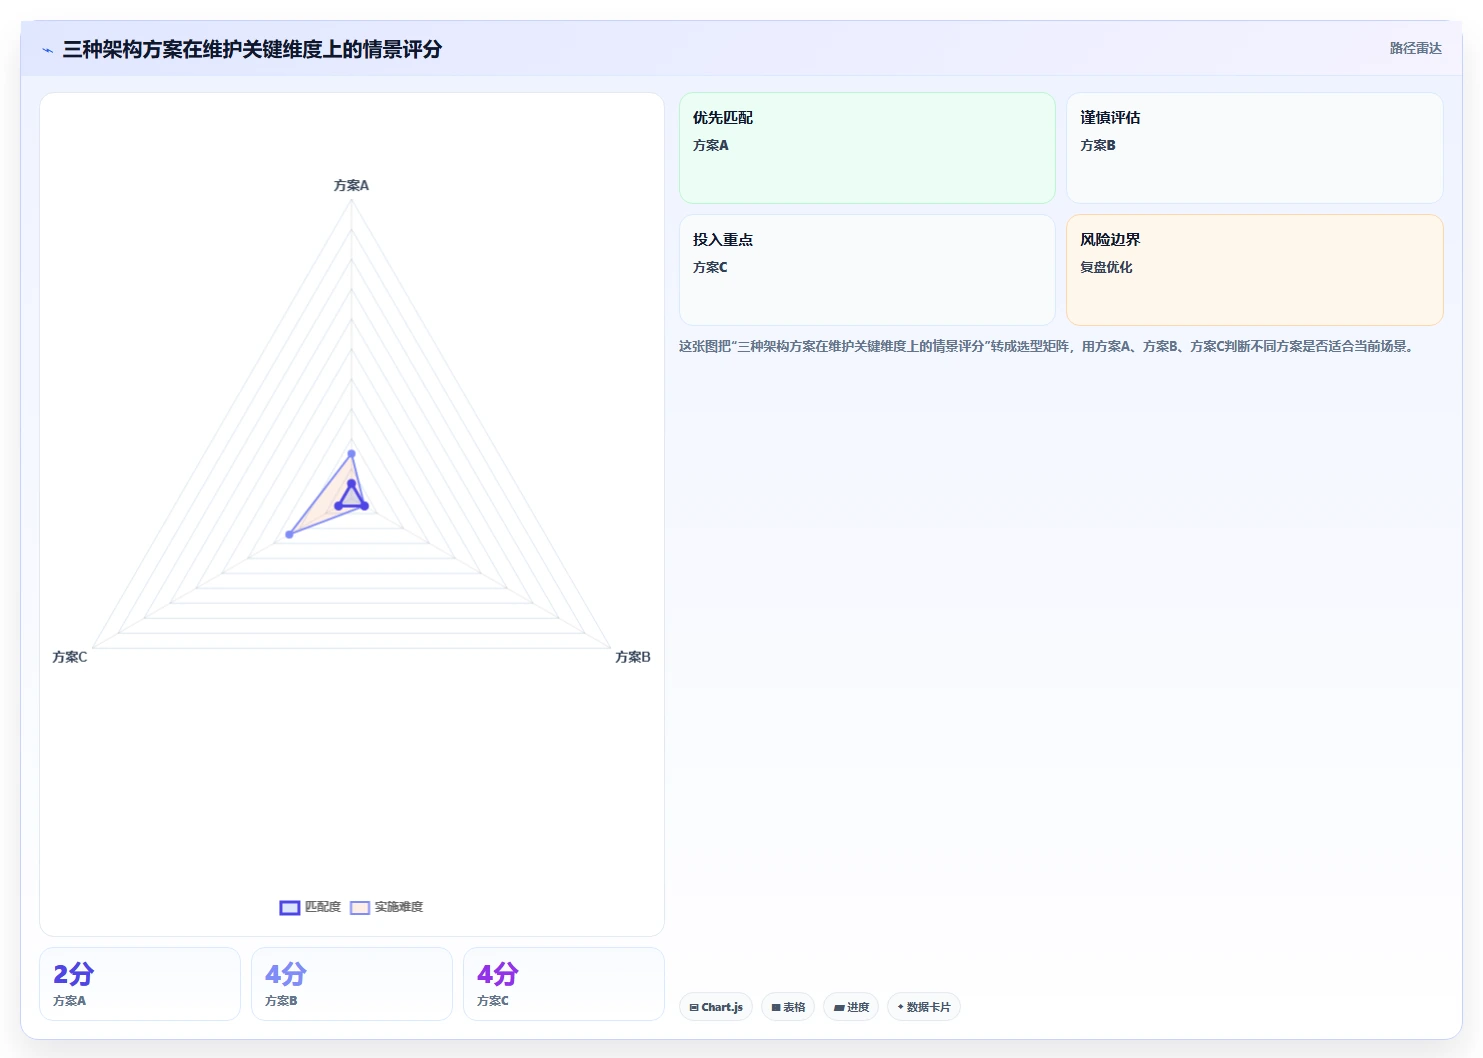1483x1058 pixels.
Task: Click the icon in the 进度 chip
Action: coord(839,1007)
